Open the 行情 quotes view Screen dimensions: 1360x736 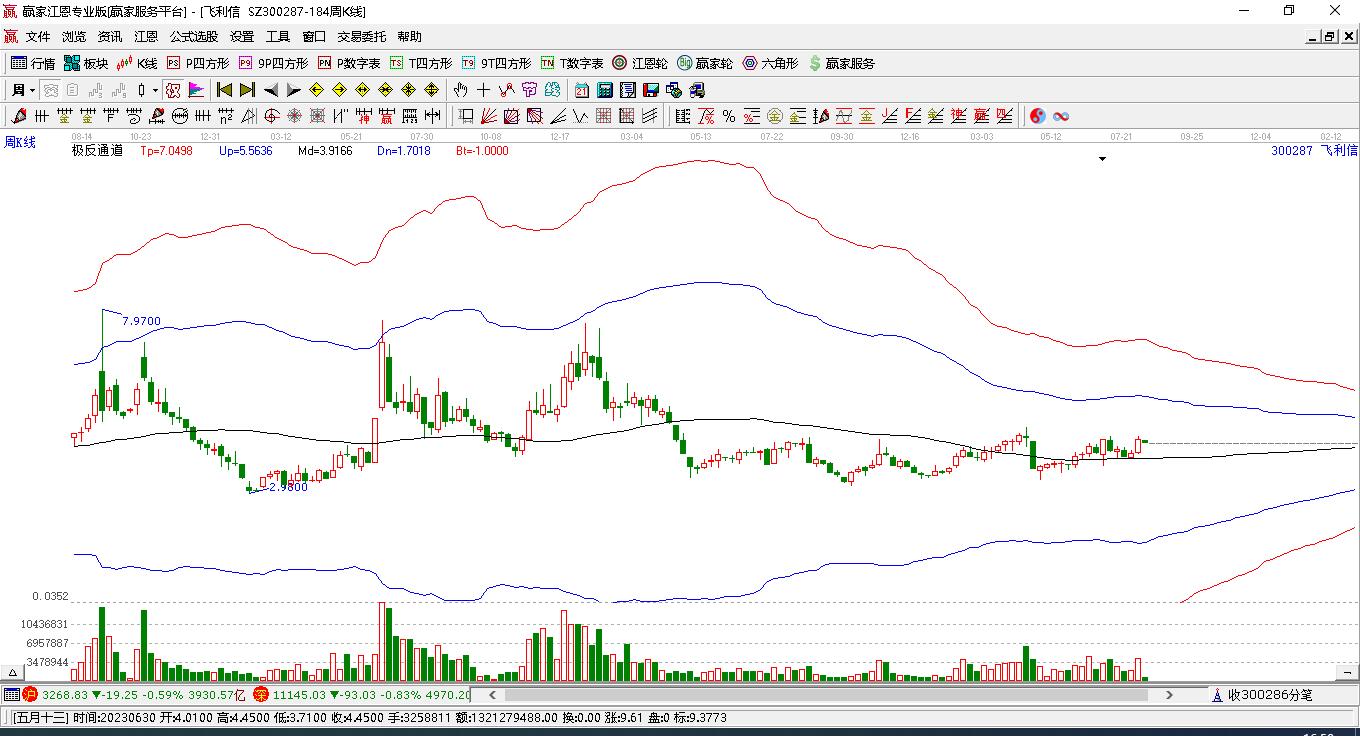pos(33,63)
